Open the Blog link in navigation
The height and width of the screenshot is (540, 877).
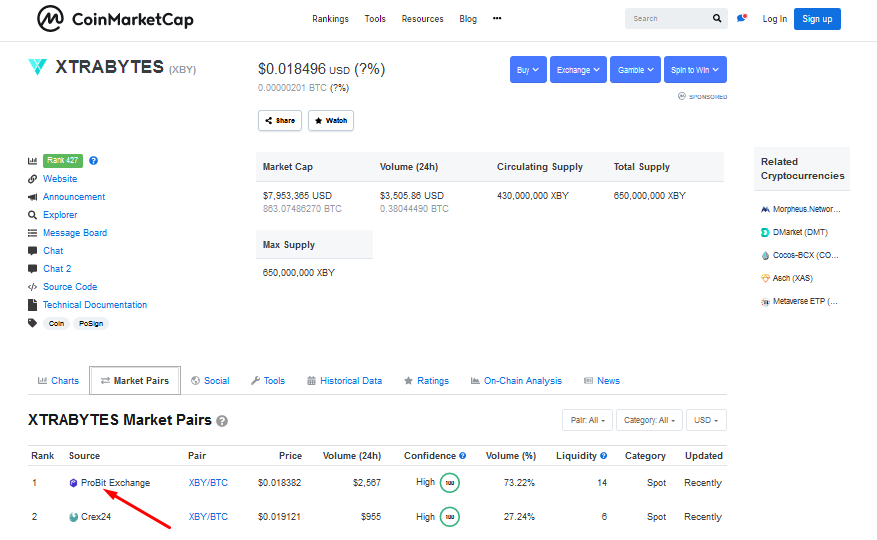[468, 18]
